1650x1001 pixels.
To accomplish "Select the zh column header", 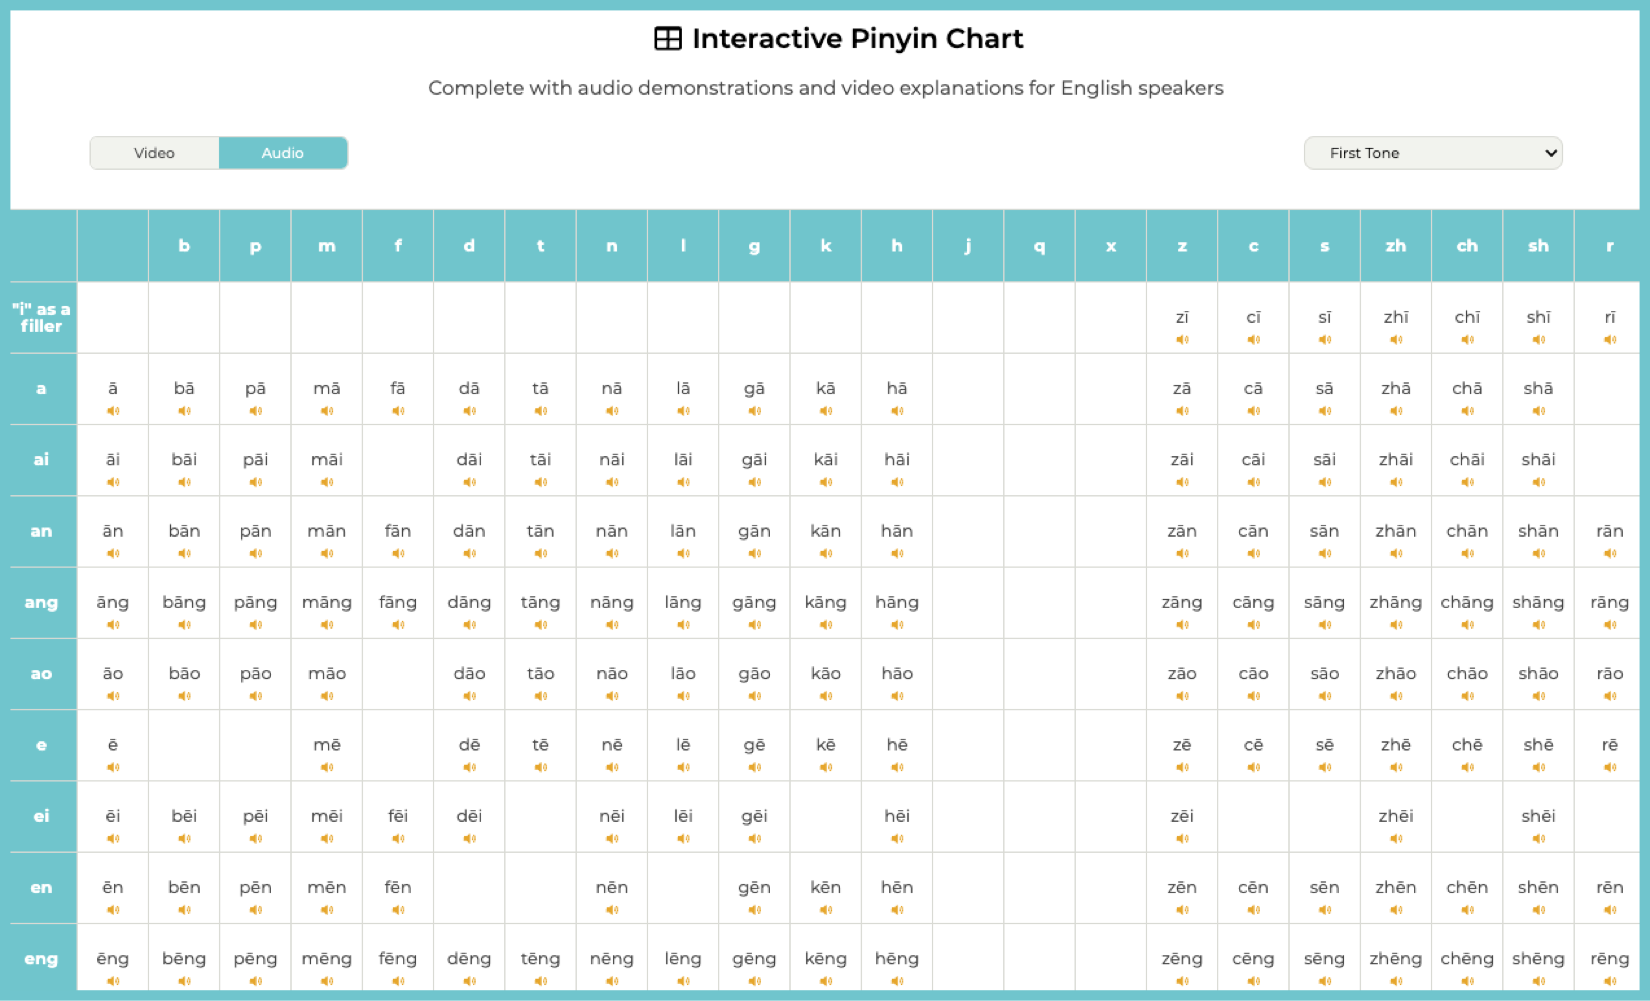I will [x=1396, y=245].
